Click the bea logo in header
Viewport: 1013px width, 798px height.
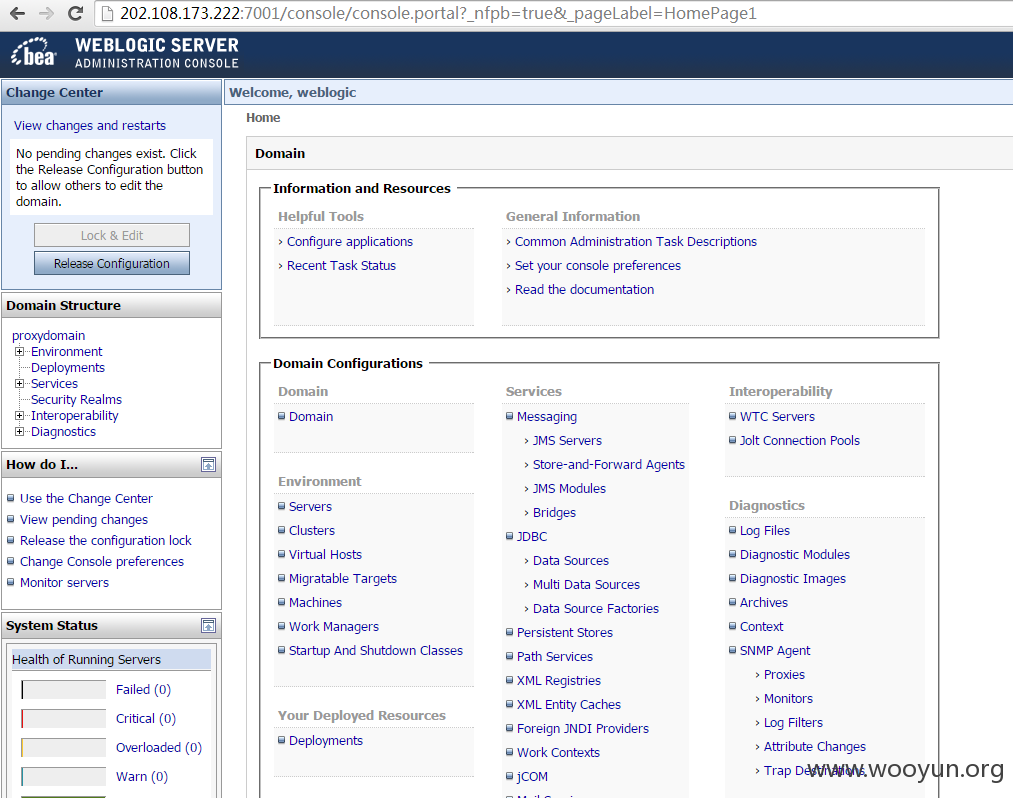pos(34,54)
